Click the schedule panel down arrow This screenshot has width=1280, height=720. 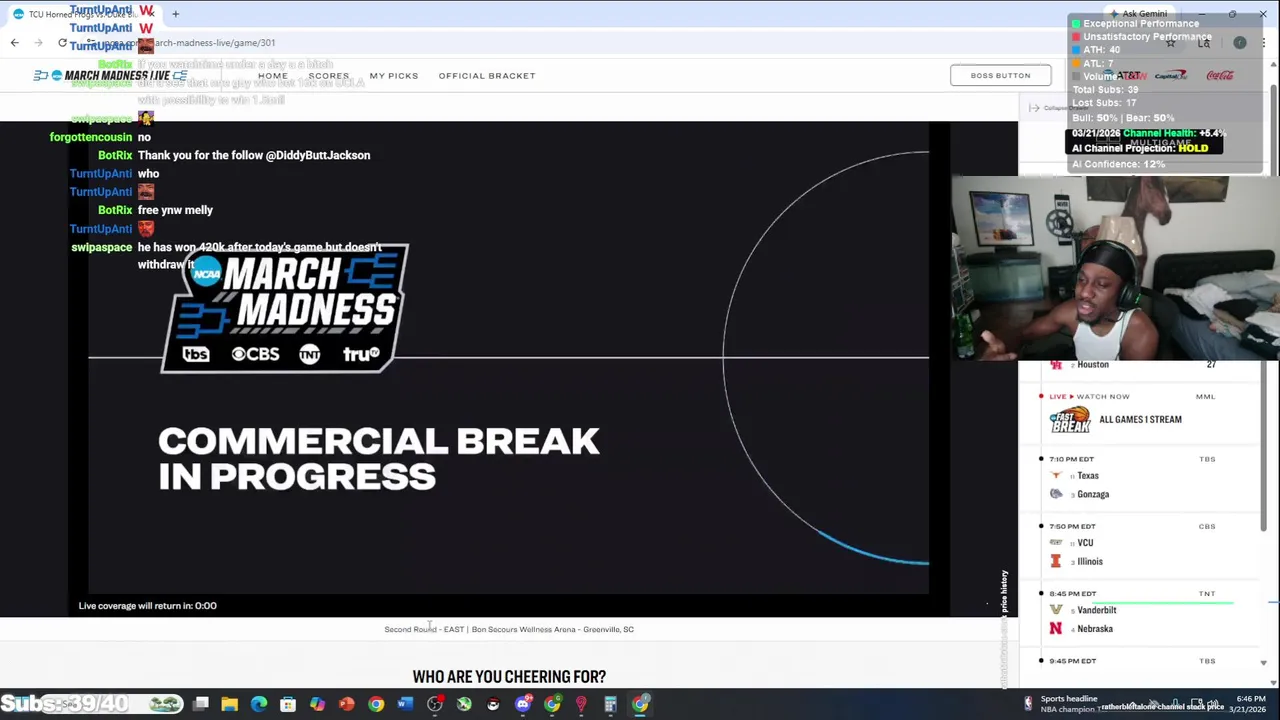click(x=1263, y=663)
